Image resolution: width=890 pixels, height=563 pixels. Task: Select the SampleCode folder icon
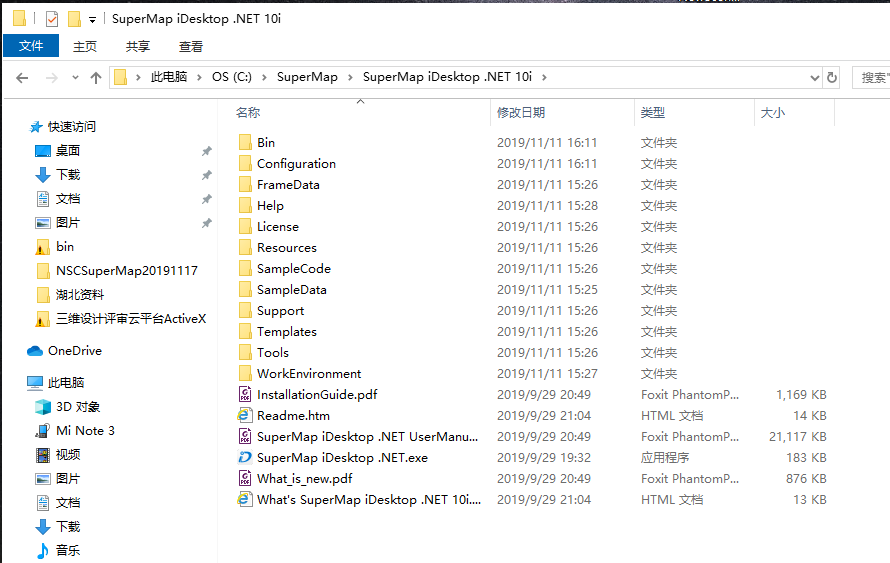tap(245, 268)
